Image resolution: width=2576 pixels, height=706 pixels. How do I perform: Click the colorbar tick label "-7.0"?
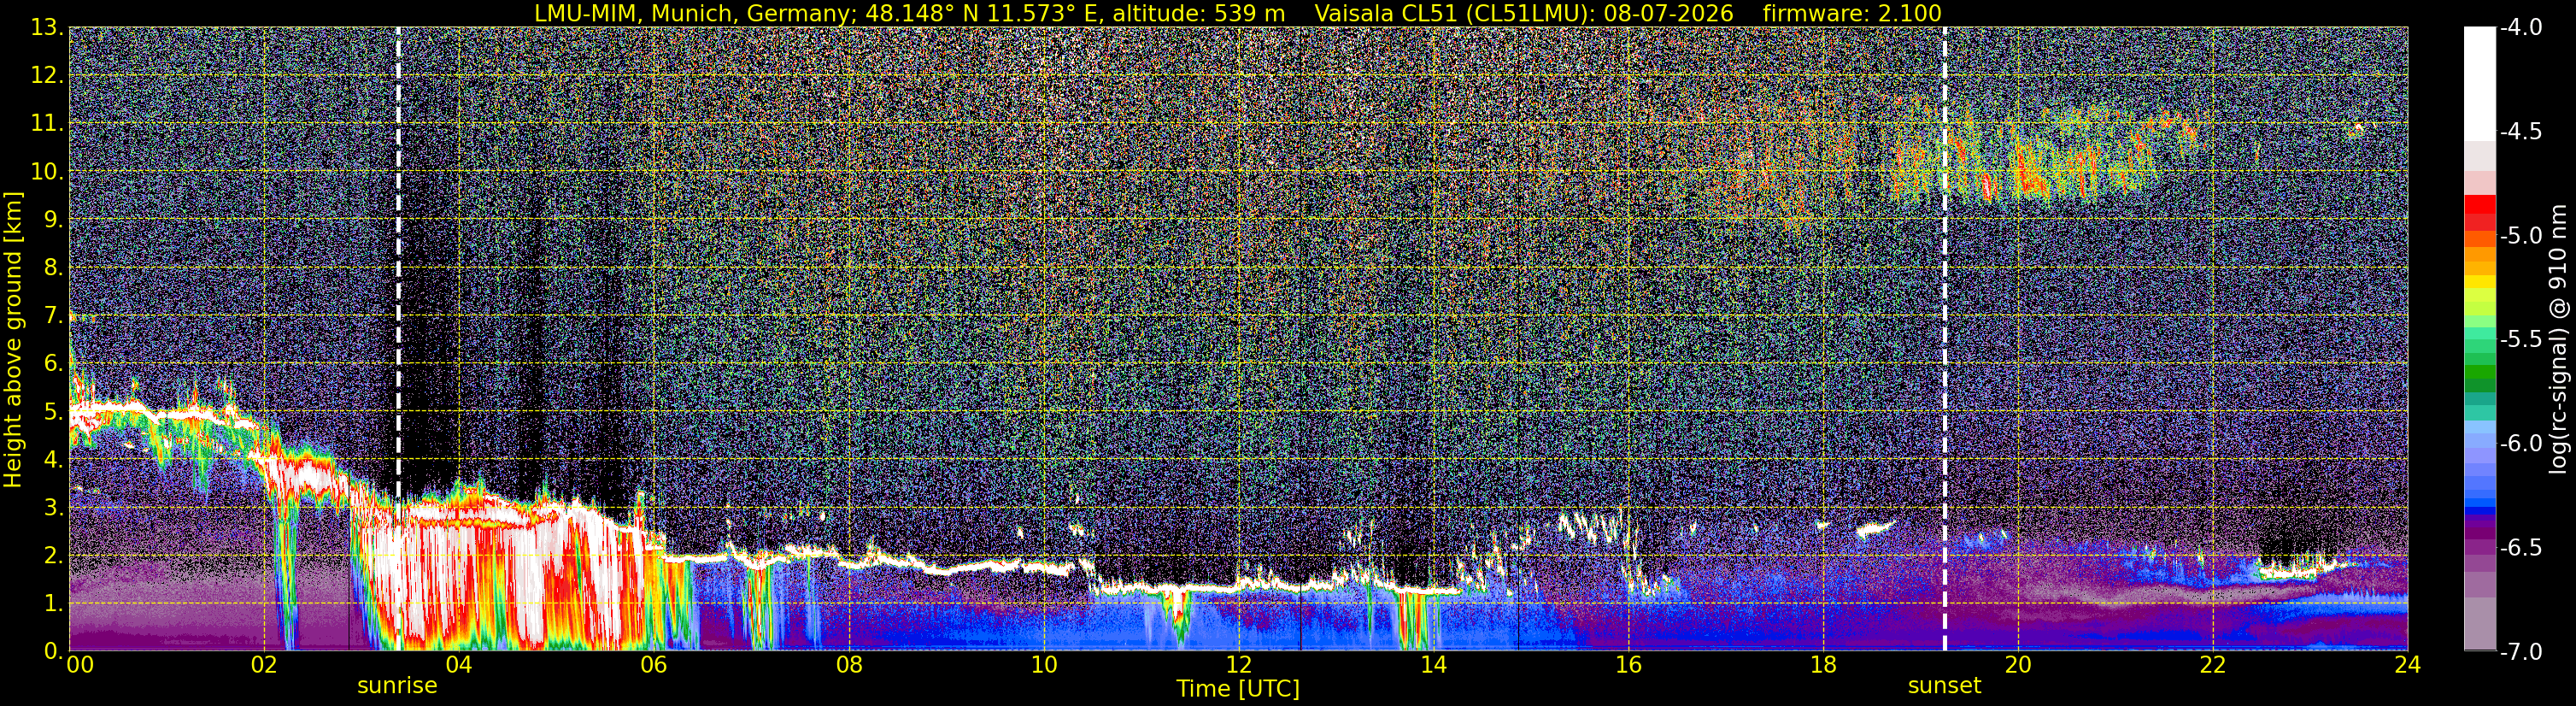(x=2521, y=652)
